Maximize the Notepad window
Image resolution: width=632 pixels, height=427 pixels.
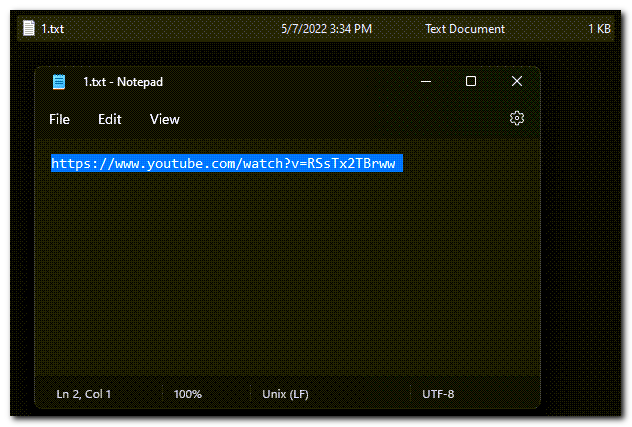(471, 81)
